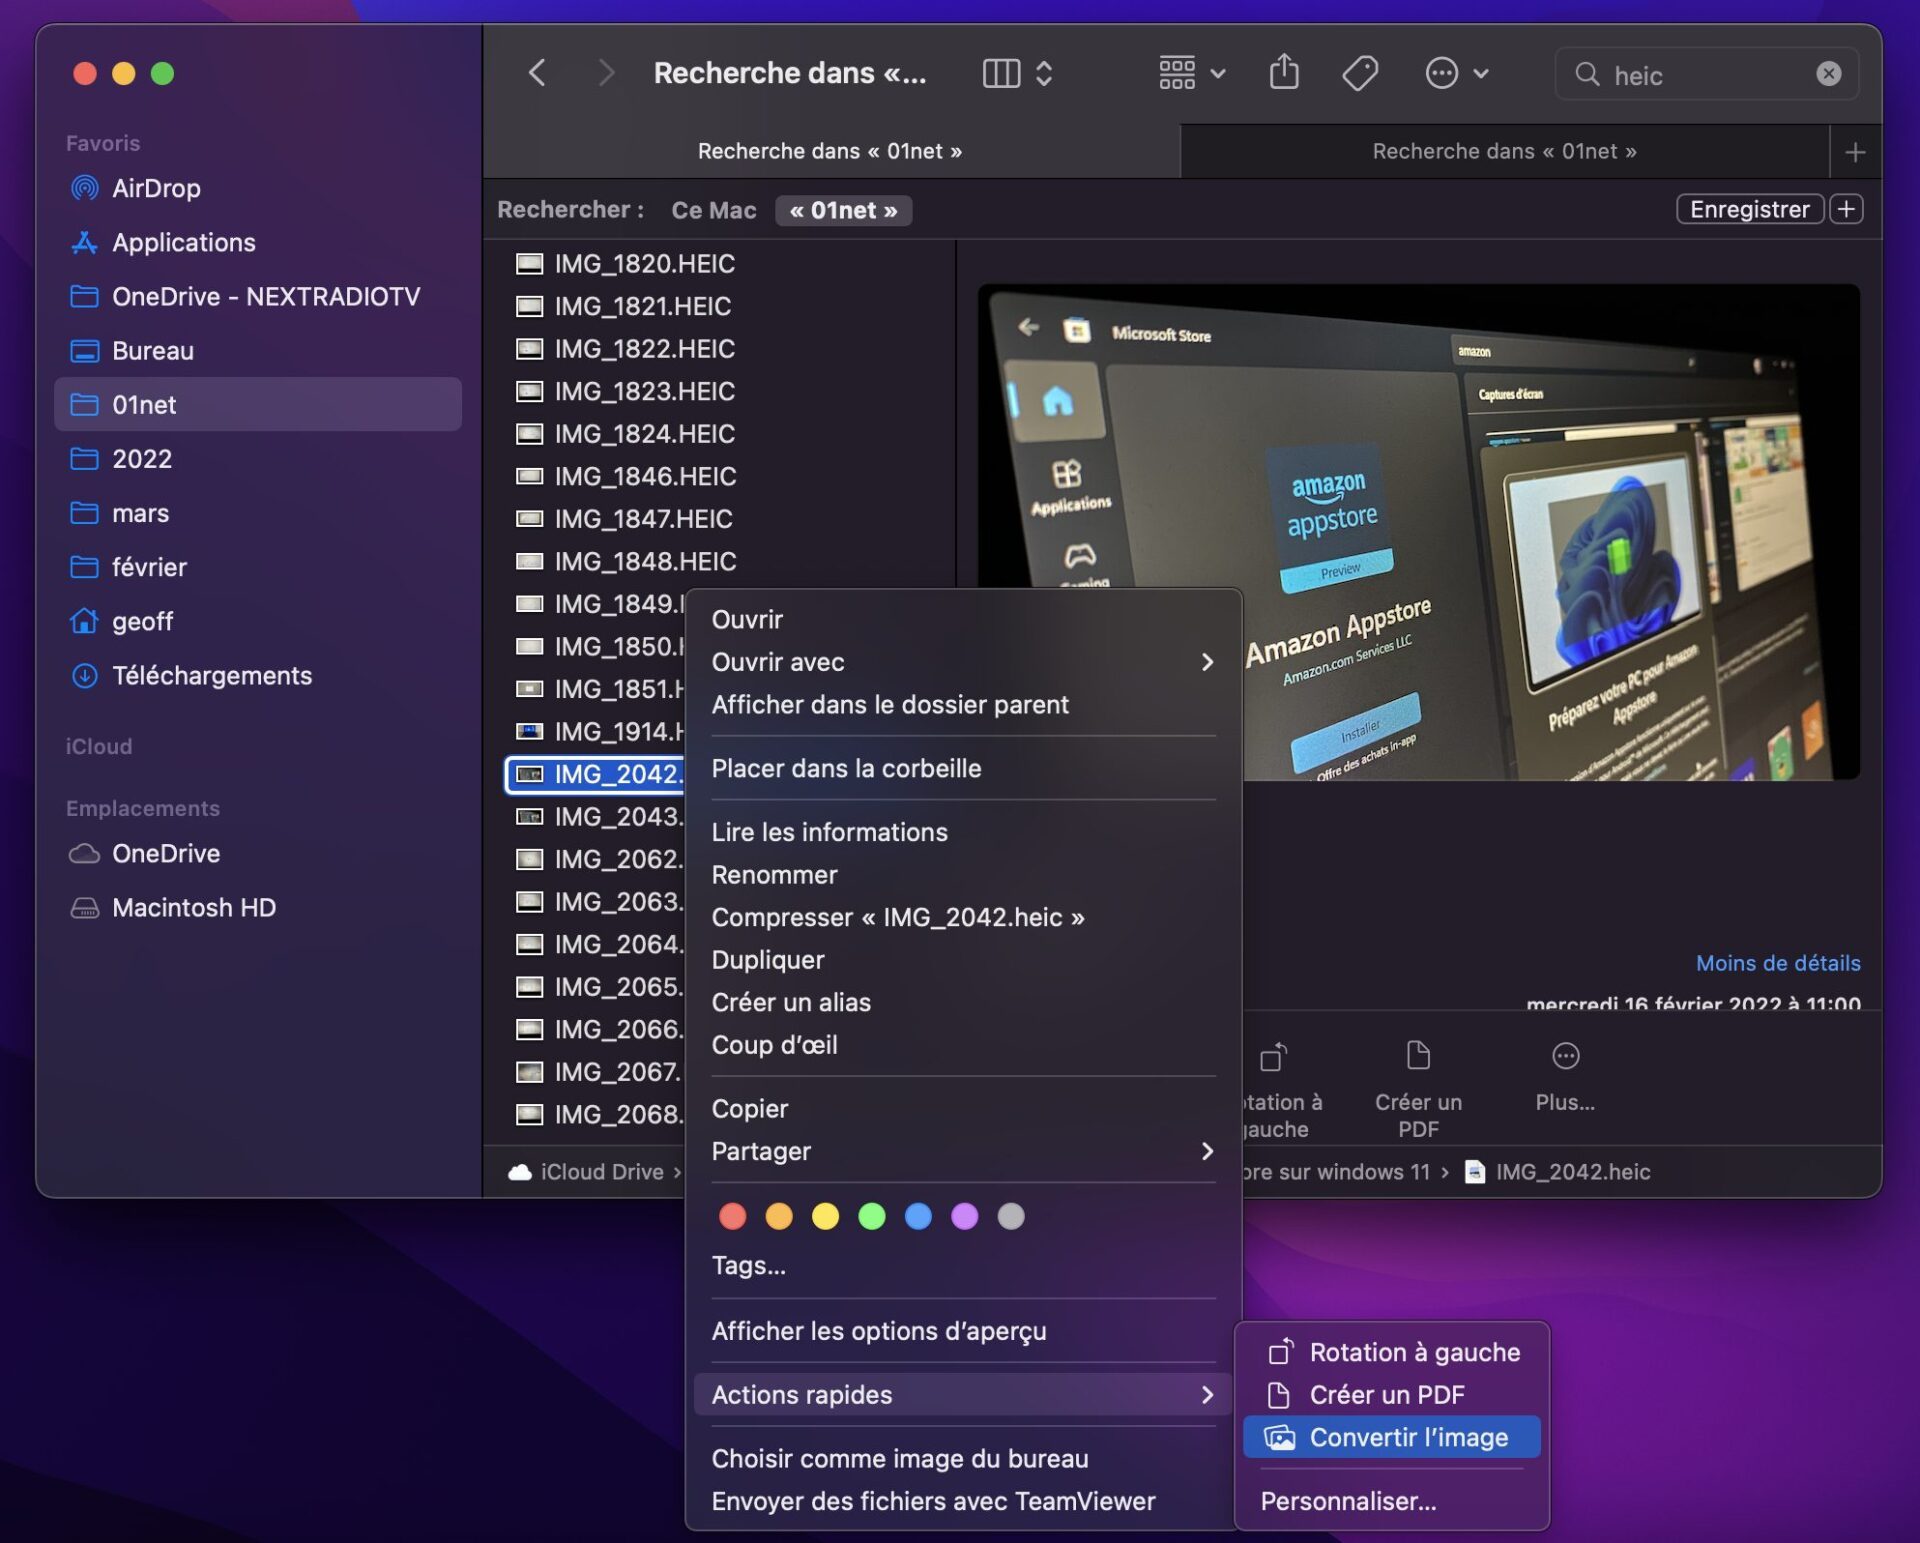1920x1543 pixels.
Task: Click Créer un PDF in preview pane
Action: click(1417, 1088)
